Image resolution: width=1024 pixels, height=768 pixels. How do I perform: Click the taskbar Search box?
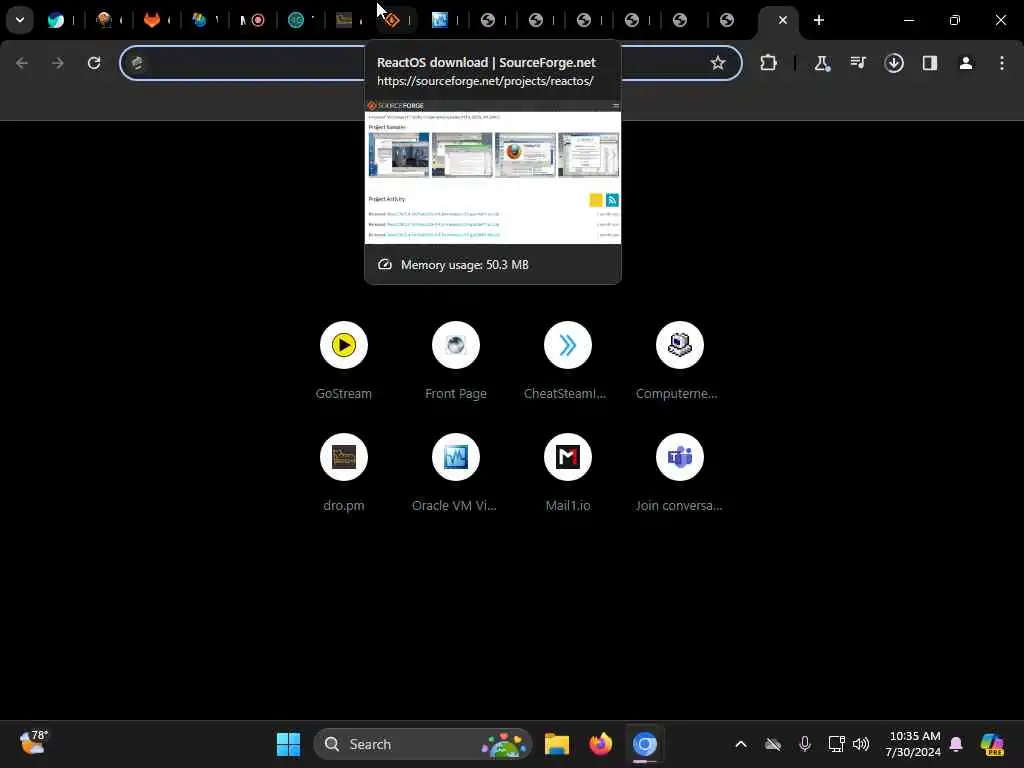(x=423, y=744)
